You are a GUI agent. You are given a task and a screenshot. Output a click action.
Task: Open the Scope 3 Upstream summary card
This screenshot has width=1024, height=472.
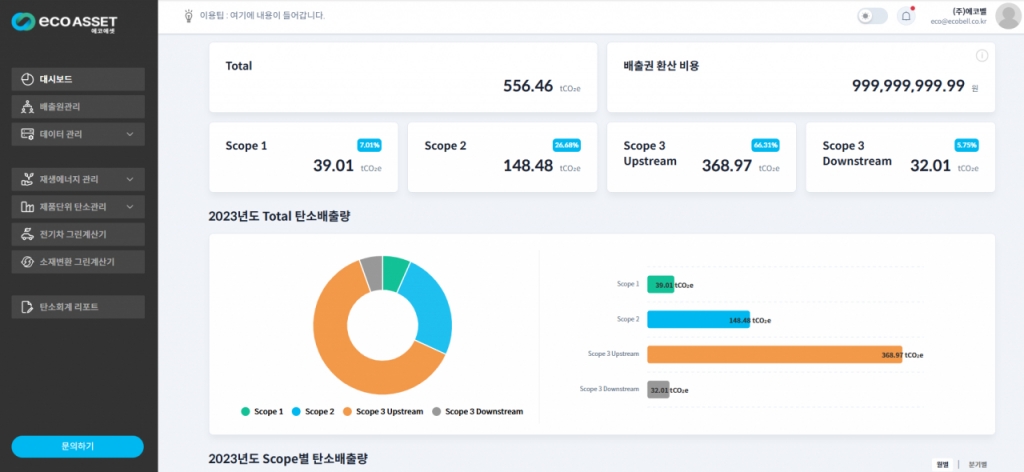click(701, 157)
